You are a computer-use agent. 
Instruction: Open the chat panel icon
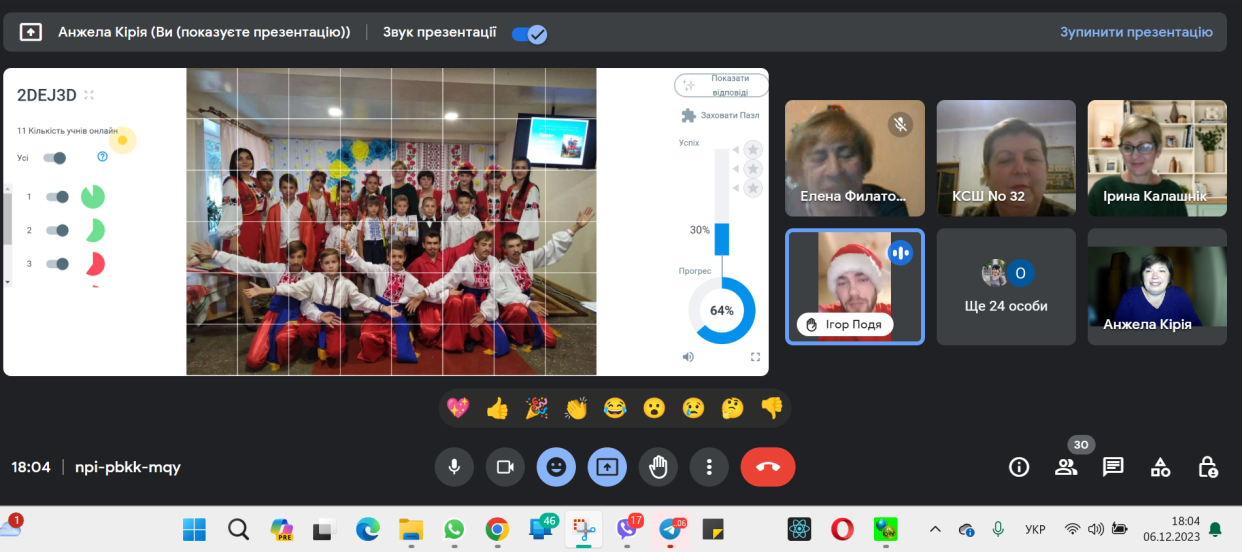coord(1113,467)
